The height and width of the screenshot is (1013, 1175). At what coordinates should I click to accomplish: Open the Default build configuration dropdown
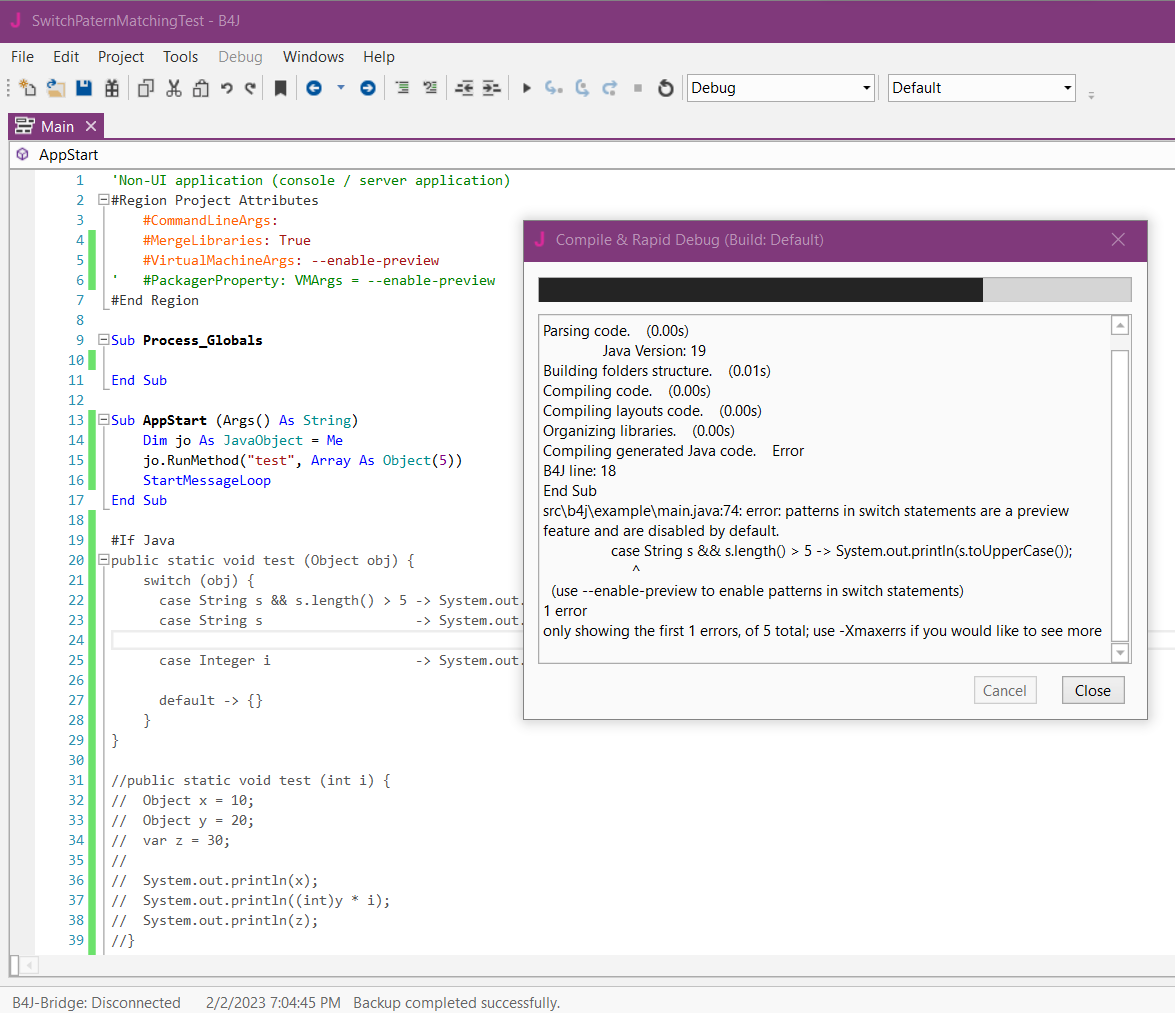(x=981, y=88)
